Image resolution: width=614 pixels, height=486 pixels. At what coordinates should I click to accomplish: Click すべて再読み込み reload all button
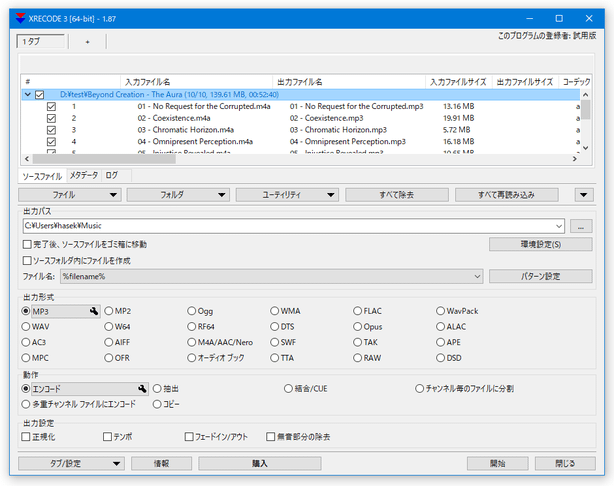click(x=506, y=195)
